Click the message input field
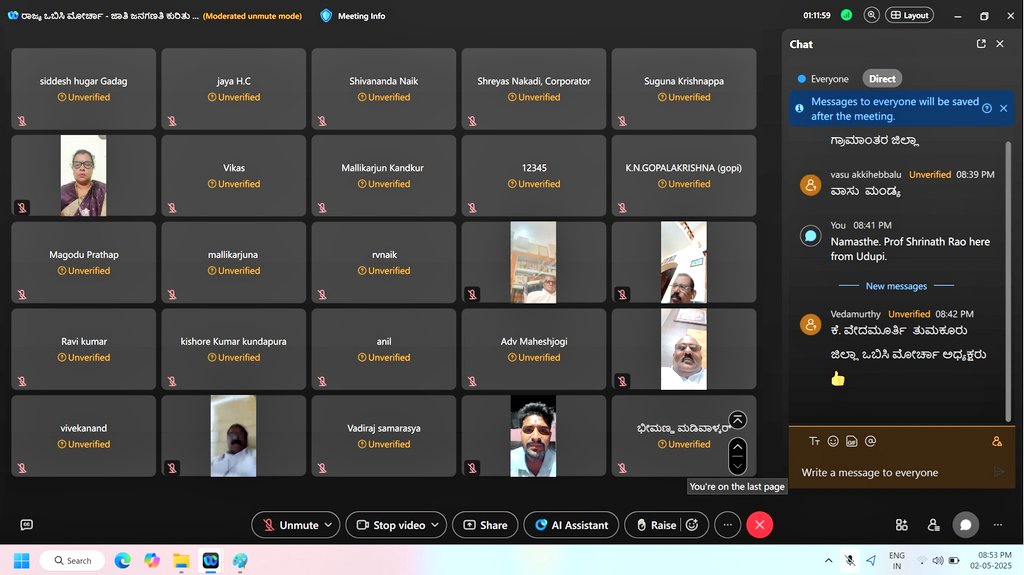The height and width of the screenshot is (575, 1024). tap(891, 472)
